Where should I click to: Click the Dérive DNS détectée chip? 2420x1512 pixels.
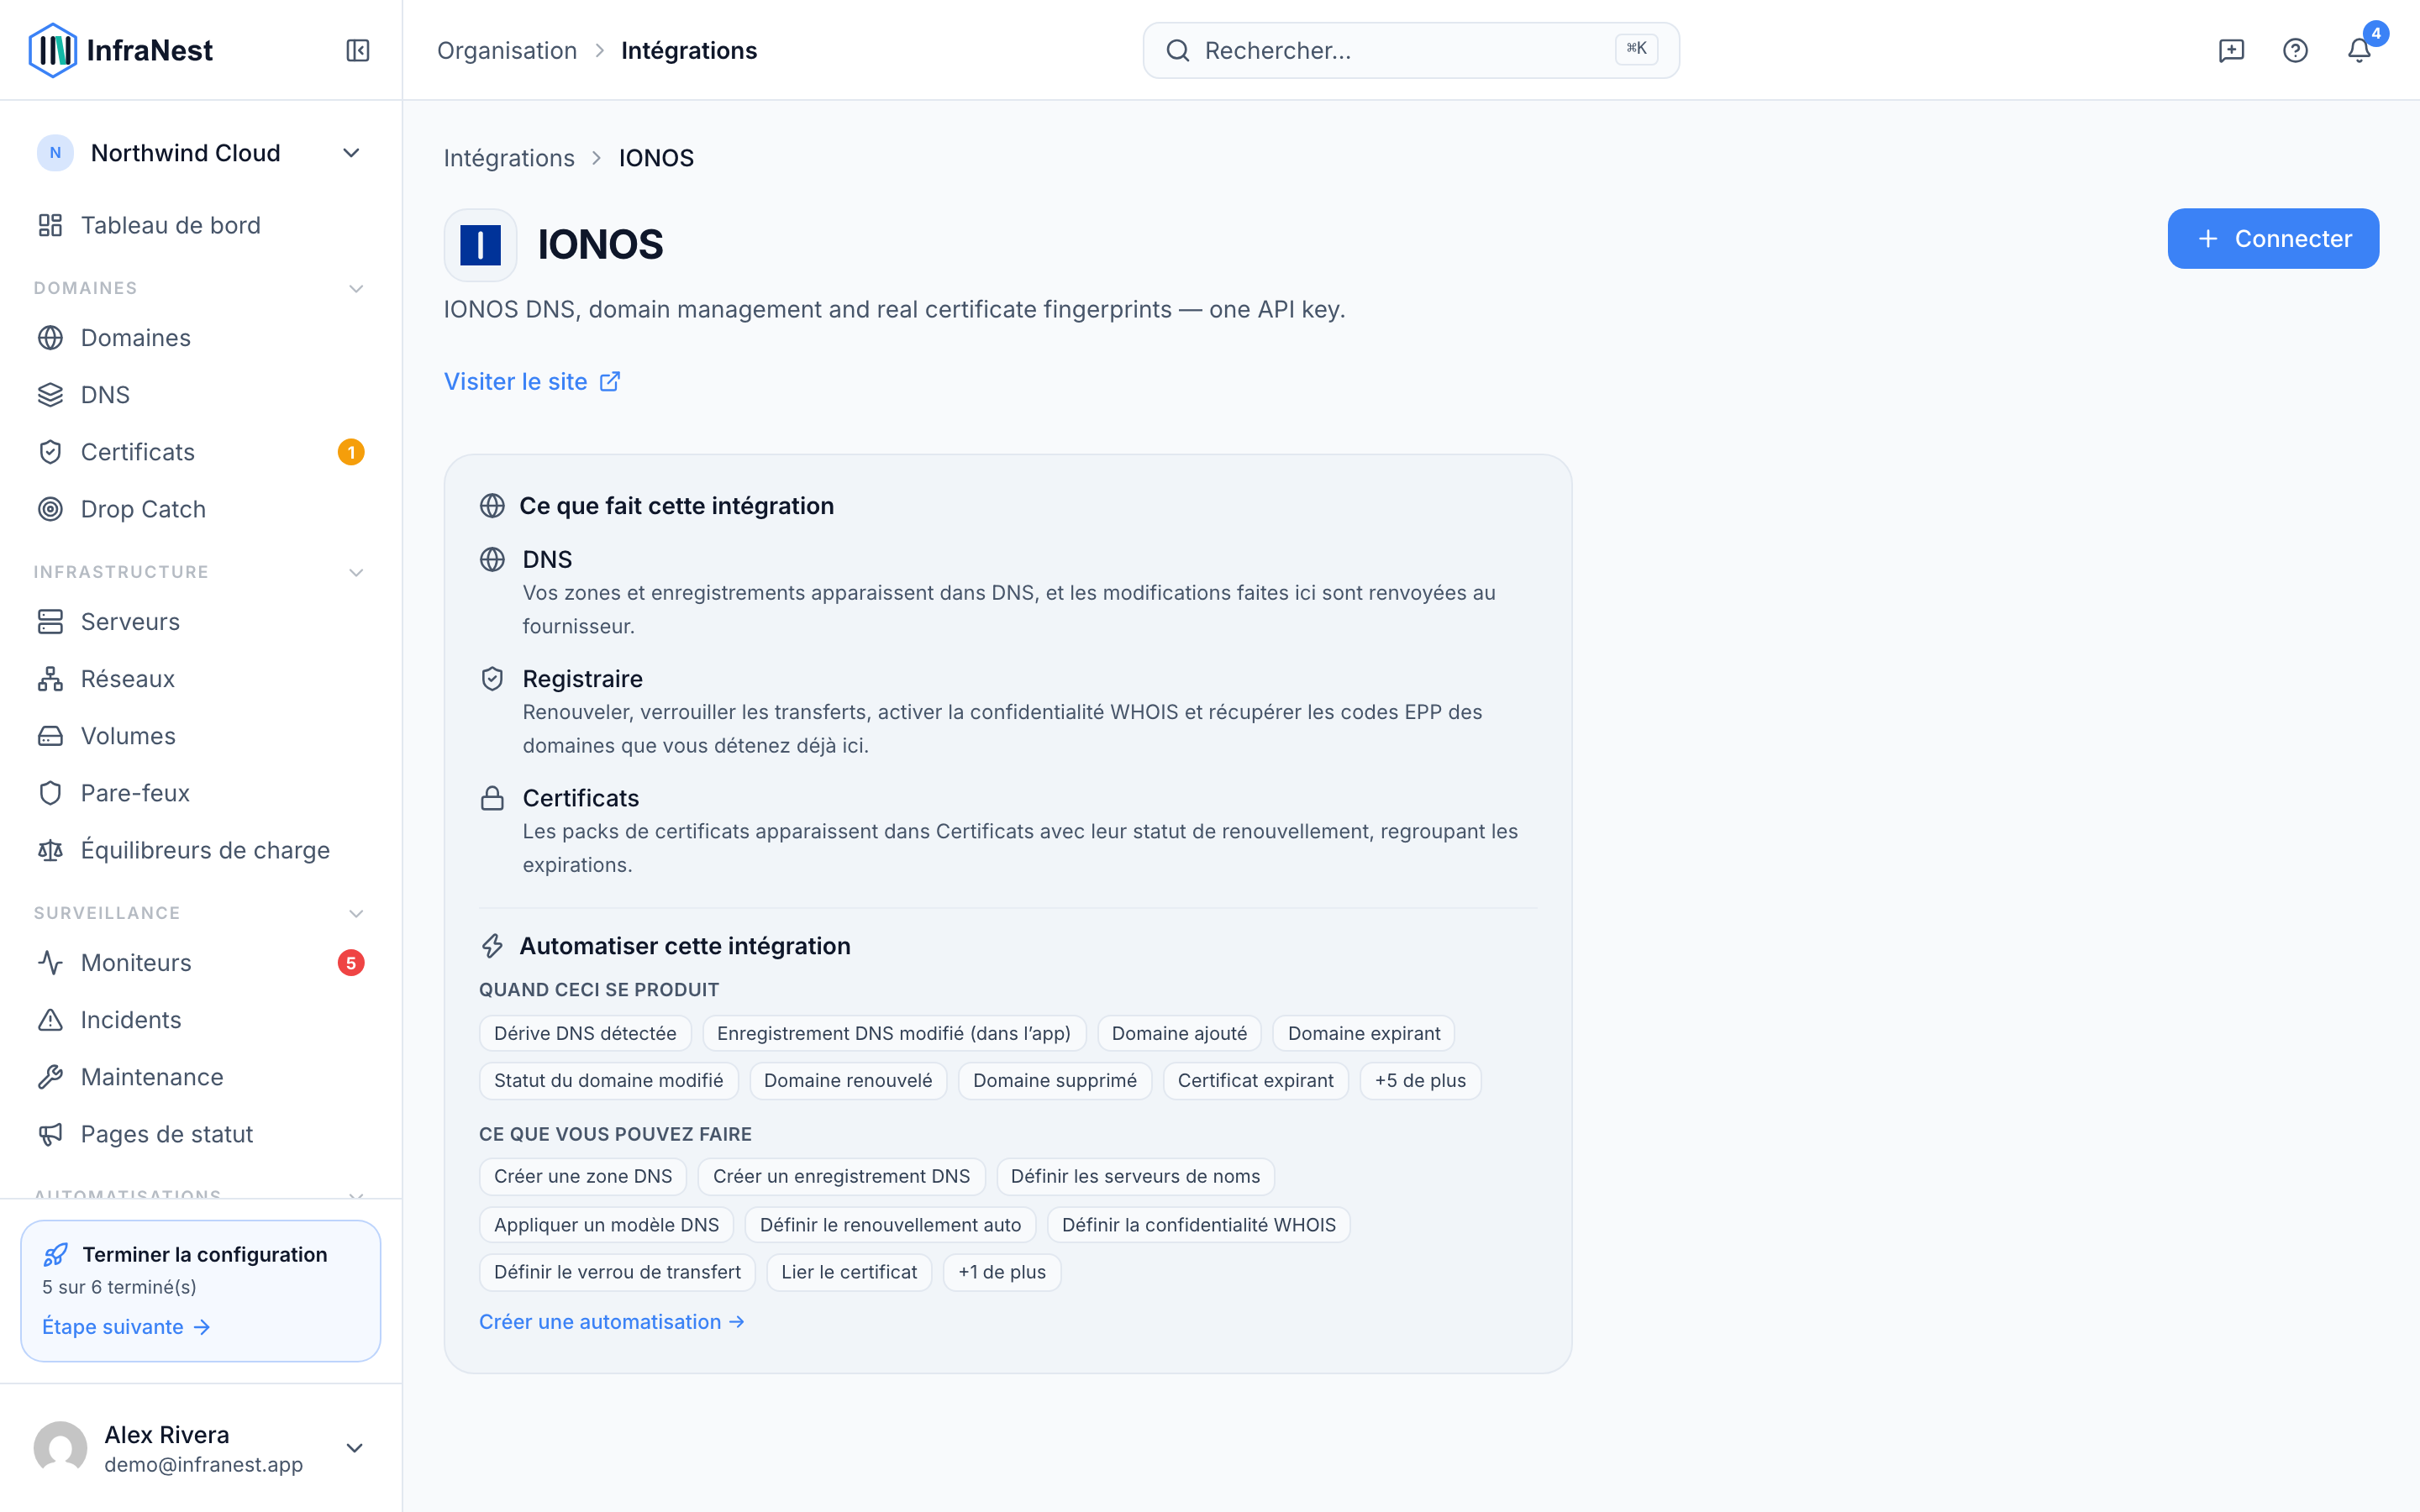tap(585, 1034)
